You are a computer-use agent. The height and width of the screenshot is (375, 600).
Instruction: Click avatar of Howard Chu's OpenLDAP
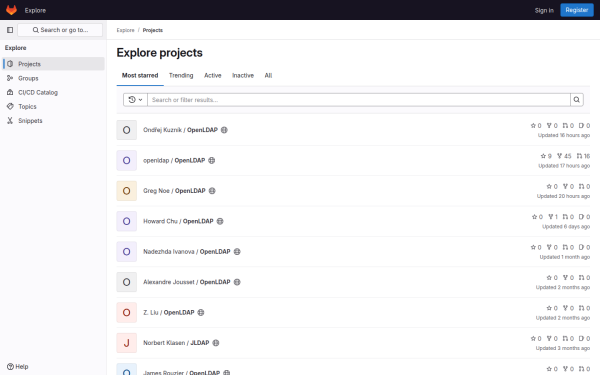[127, 221]
